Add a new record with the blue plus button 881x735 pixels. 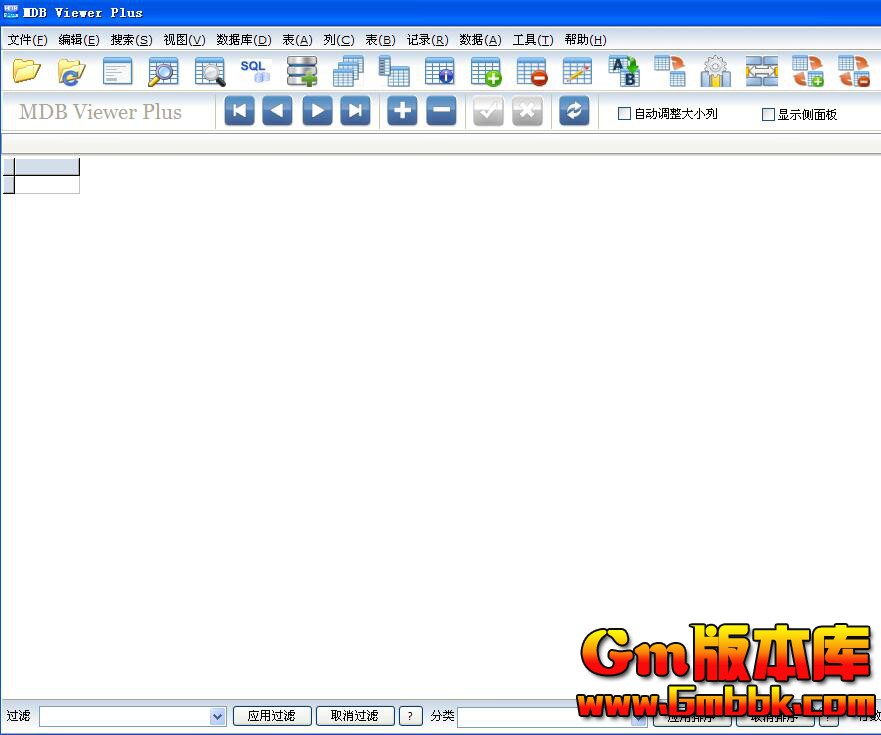[x=401, y=111]
